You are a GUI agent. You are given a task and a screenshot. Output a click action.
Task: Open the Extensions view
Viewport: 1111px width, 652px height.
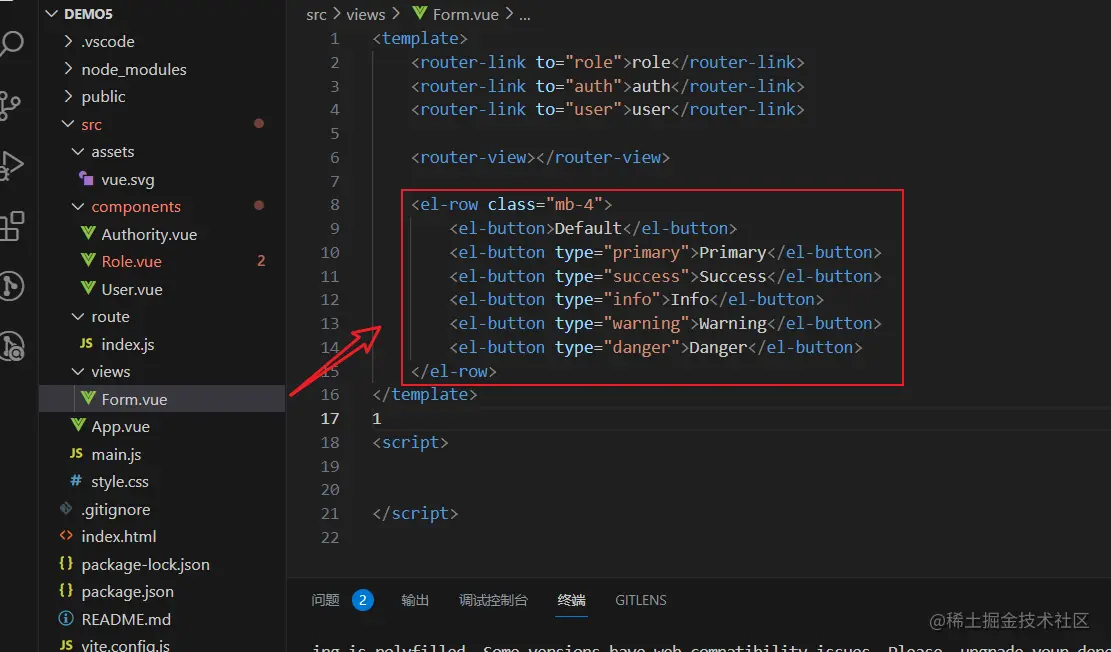(11, 226)
